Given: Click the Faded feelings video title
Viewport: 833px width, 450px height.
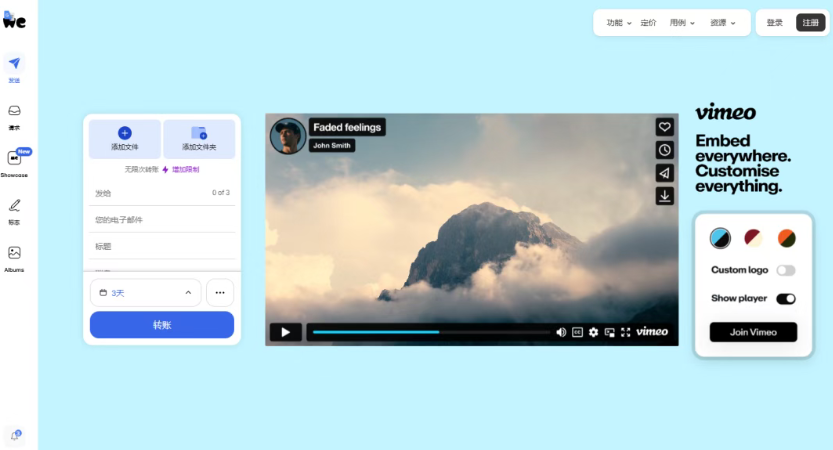Looking at the screenshot, I should click(x=347, y=128).
